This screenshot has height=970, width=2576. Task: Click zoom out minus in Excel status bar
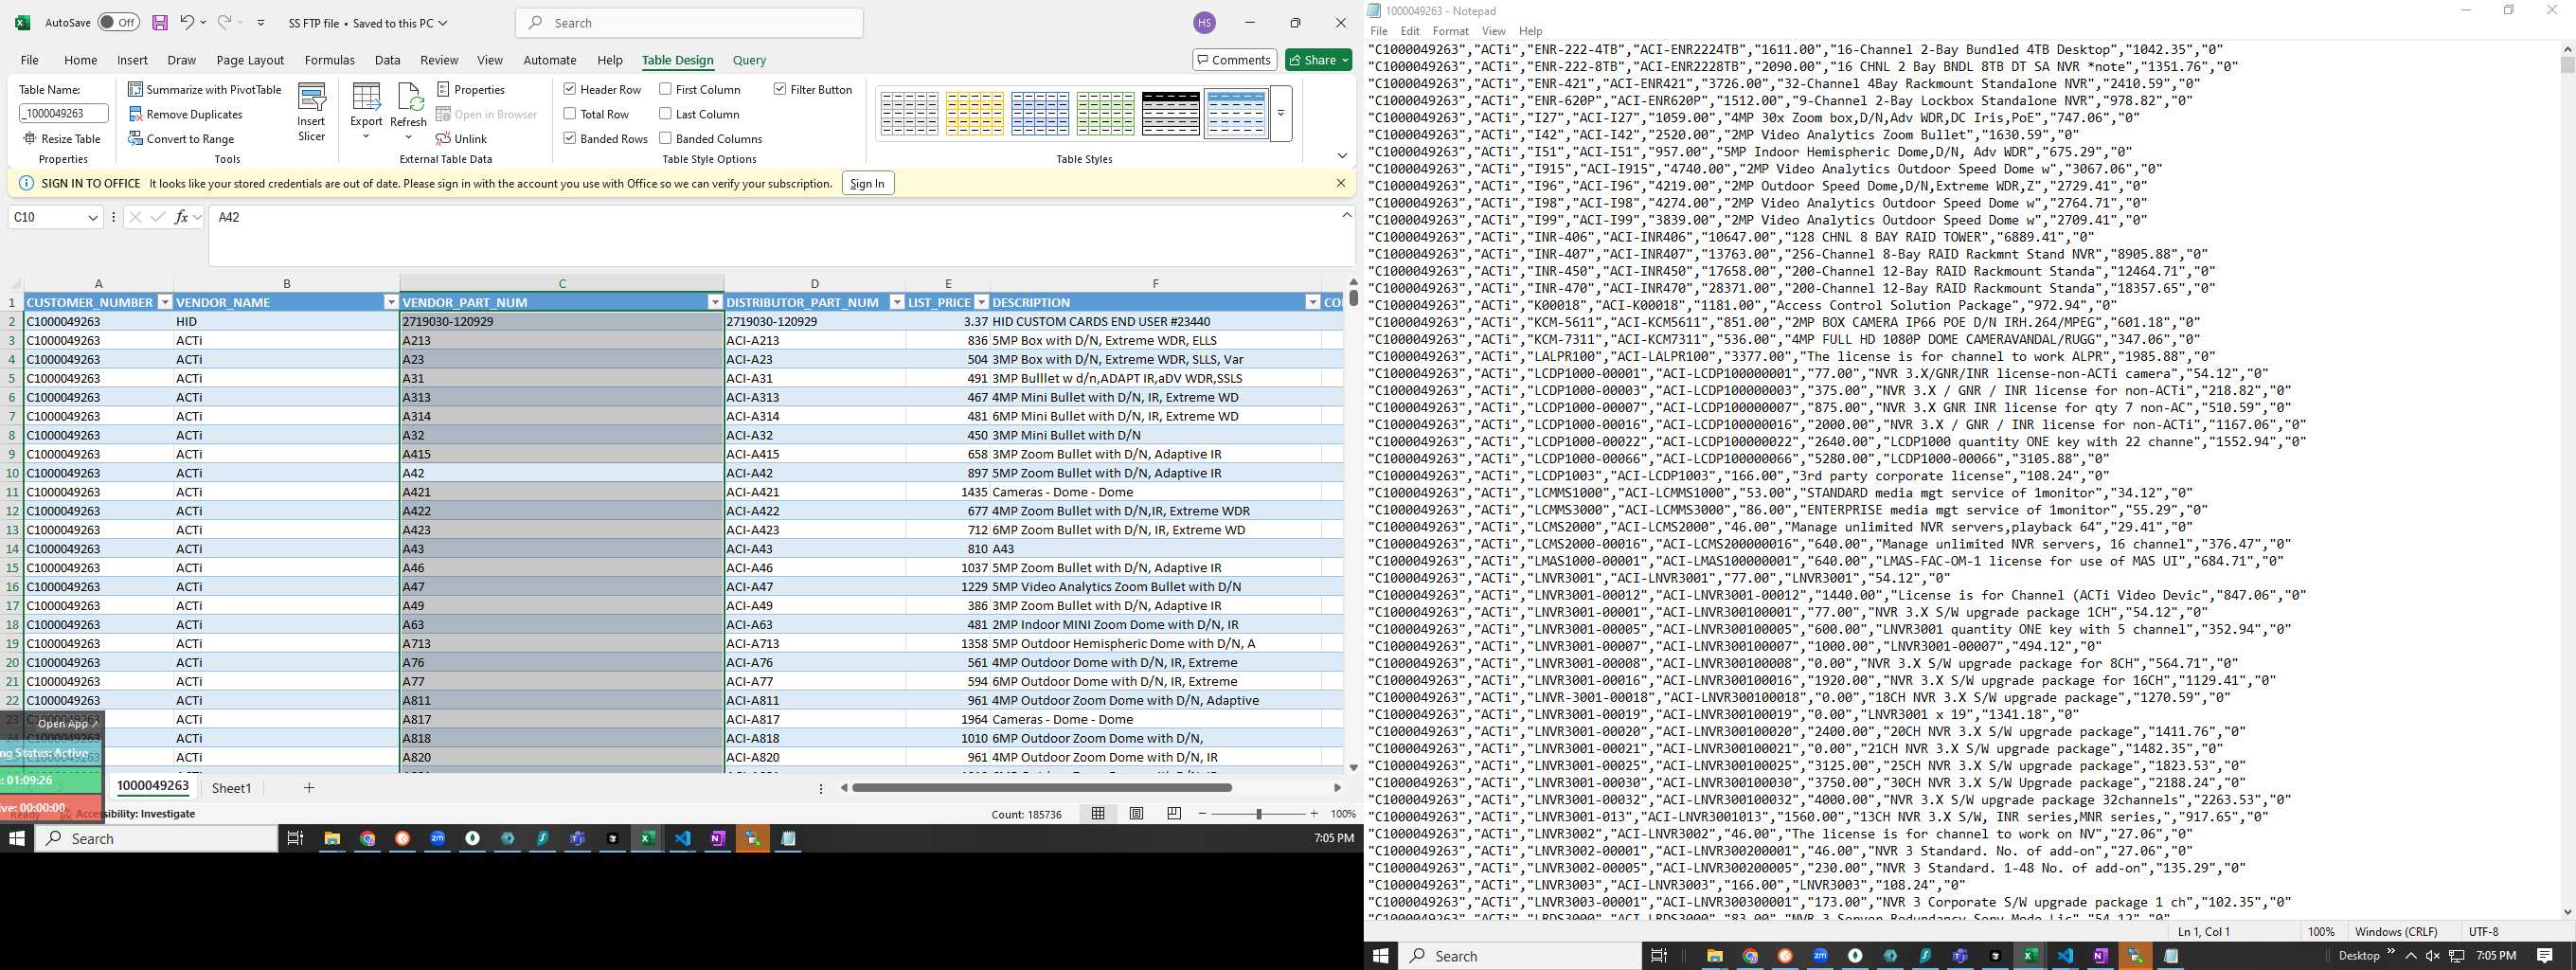pyautogui.click(x=1202, y=814)
